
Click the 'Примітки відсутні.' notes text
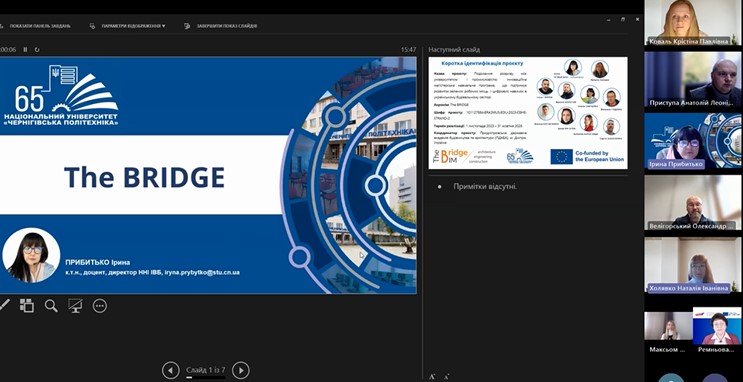pos(485,187)
